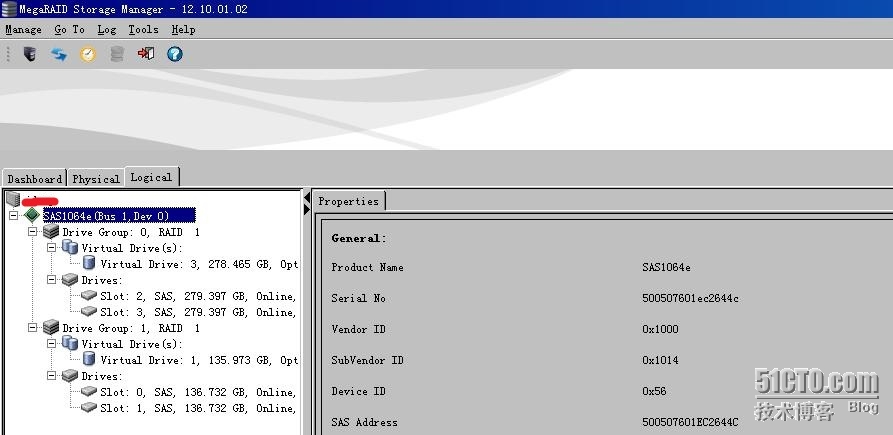Click the toolbar drag grip handle

8,54
